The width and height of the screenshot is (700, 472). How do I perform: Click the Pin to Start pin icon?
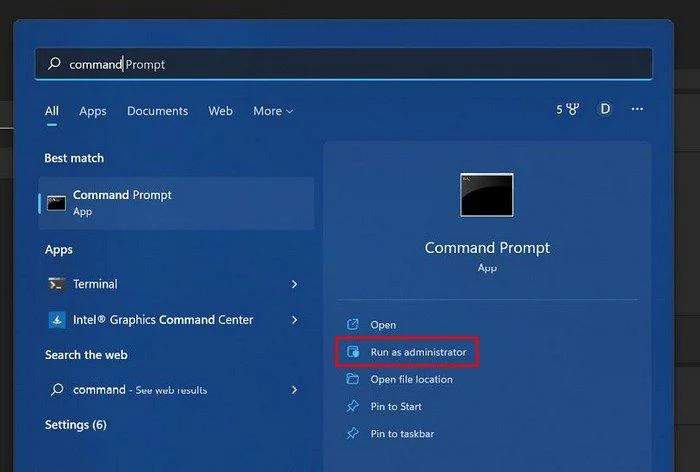[353, 406]
